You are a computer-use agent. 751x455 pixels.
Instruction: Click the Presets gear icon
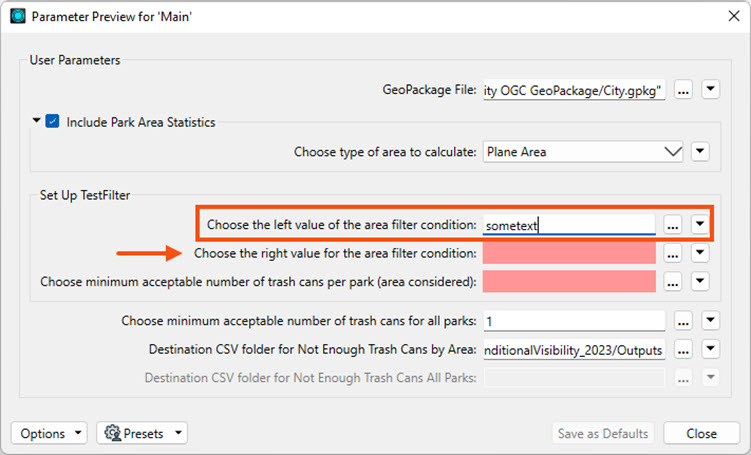pos(113,433)
